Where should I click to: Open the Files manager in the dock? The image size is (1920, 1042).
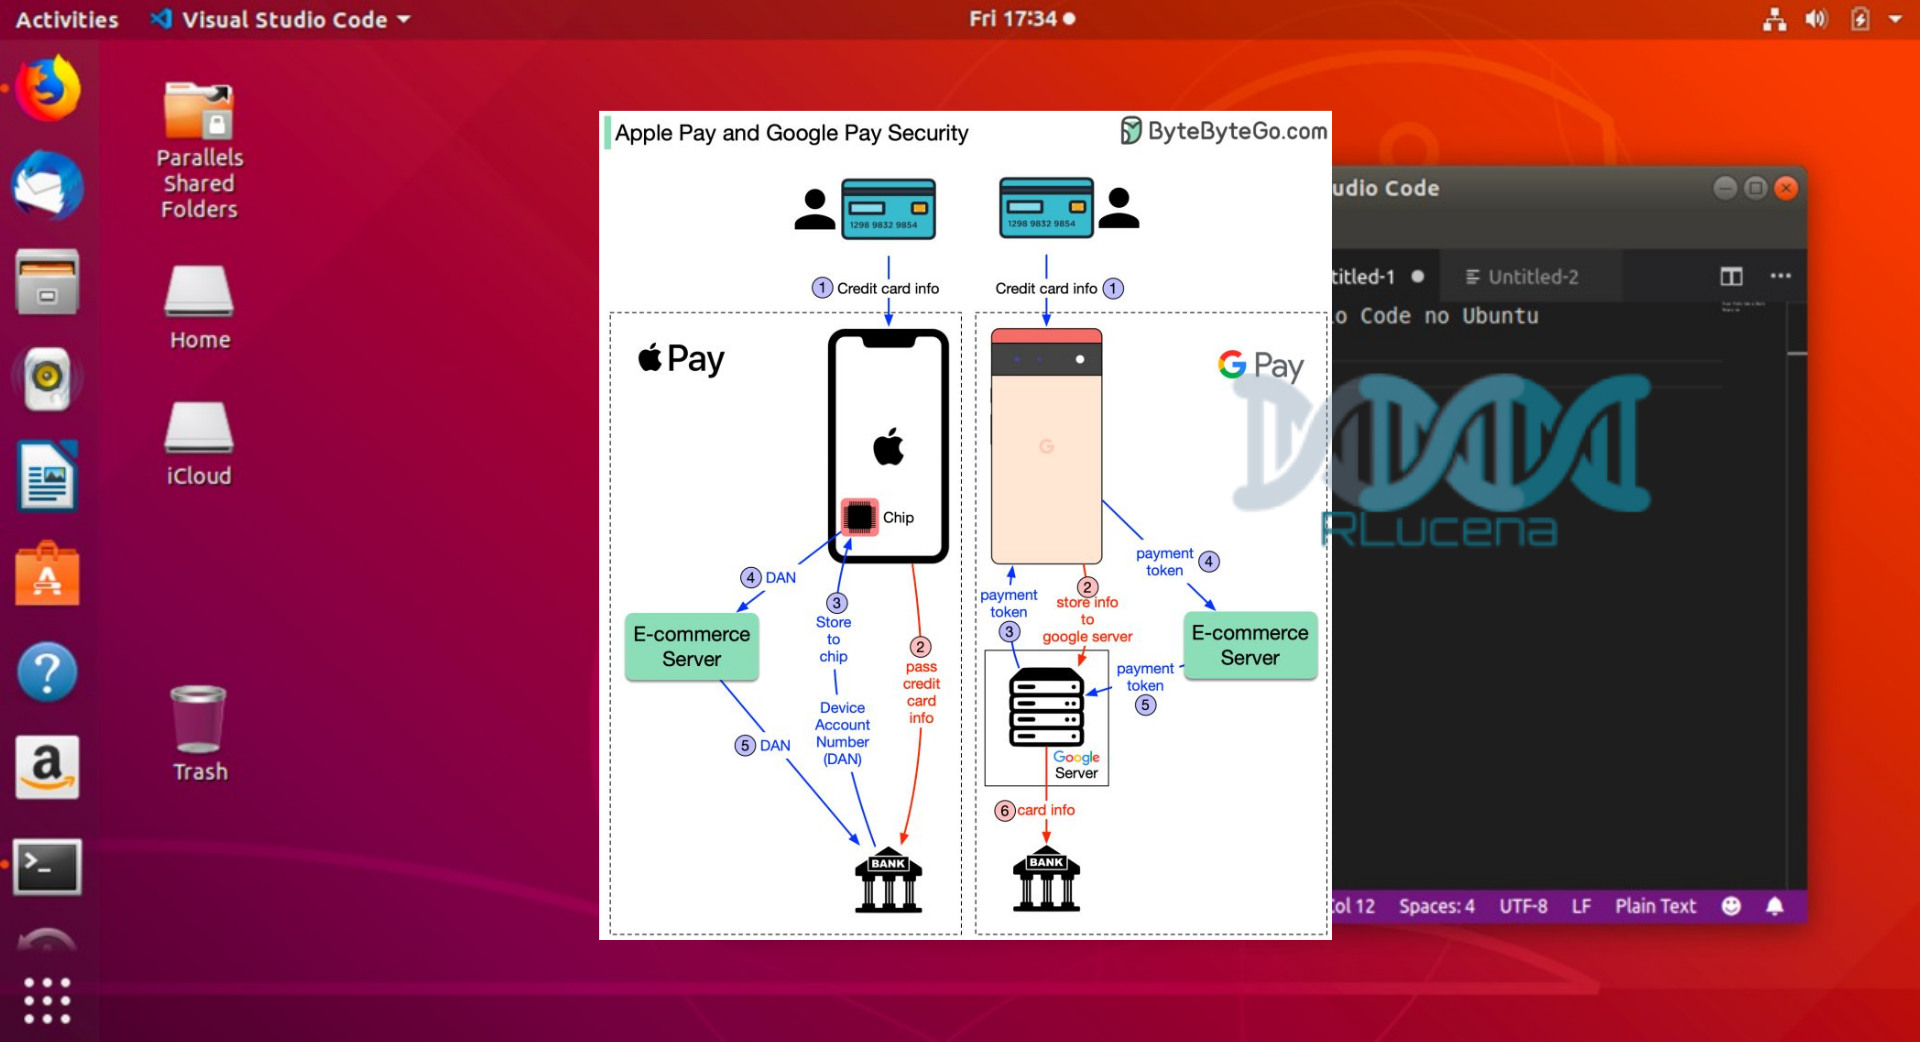[x=47, y=282]
